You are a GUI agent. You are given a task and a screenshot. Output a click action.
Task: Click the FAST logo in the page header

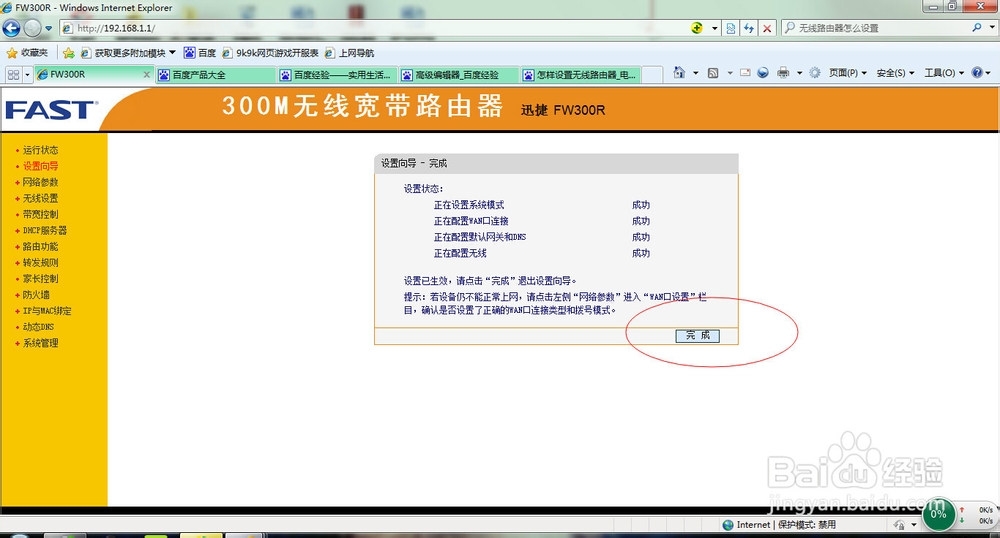pyautogui.click(x=51, y=110)
